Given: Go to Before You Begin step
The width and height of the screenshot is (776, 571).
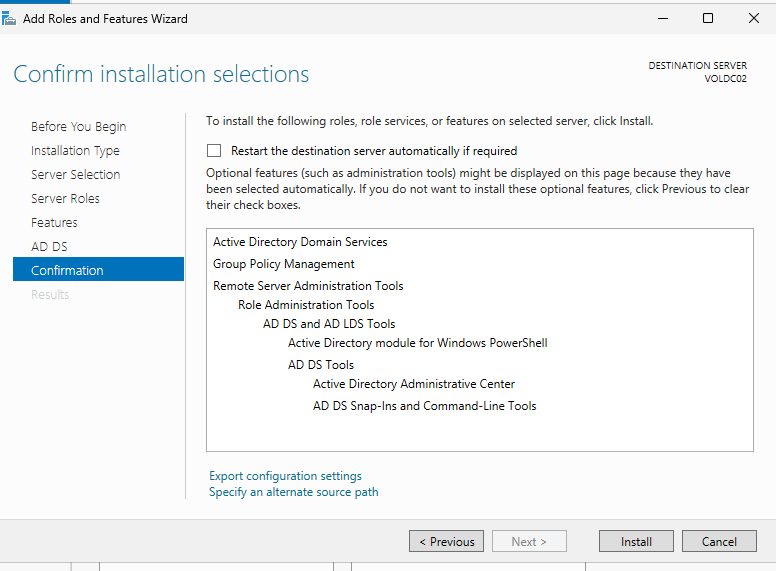Looking at the screenshot, I should pos(78,127).
